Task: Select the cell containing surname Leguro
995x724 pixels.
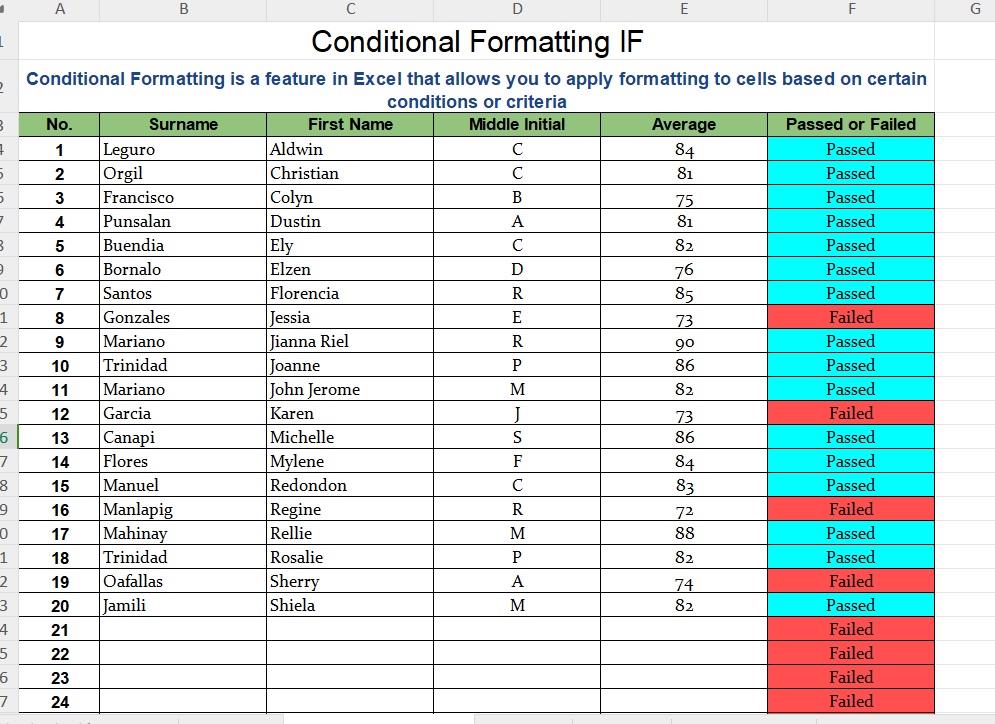Action: click(183, 149)
